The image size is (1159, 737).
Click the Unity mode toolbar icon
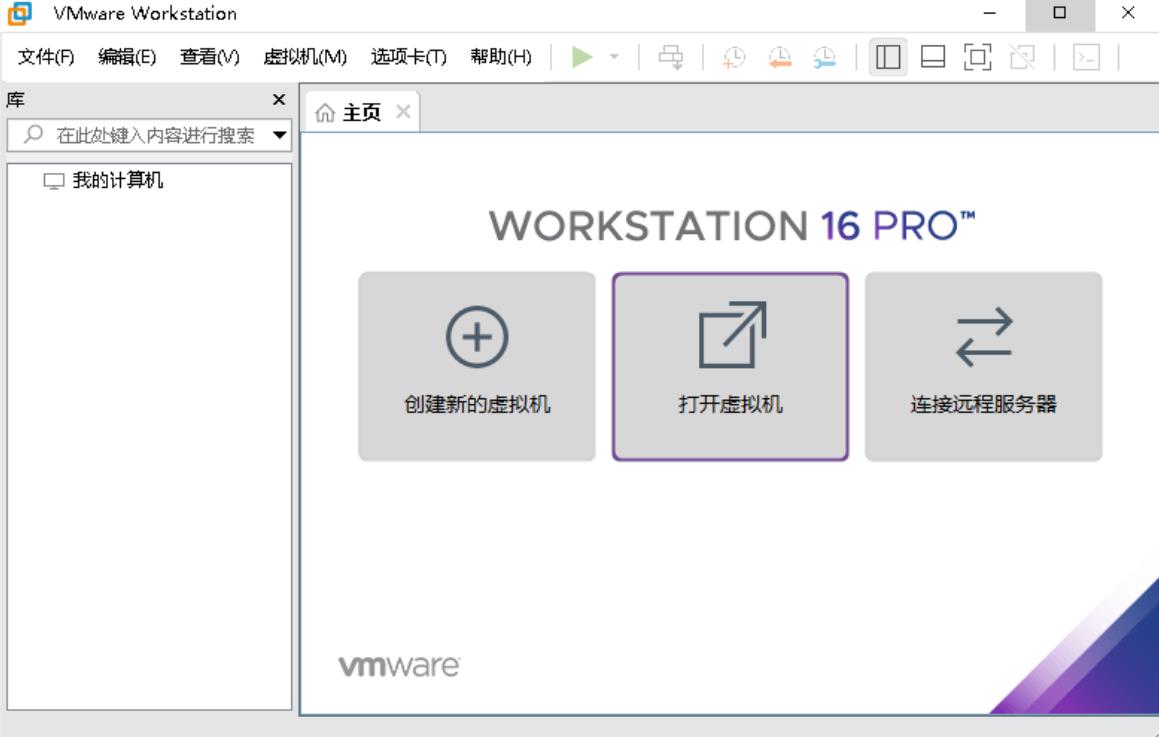pyautogui.click(x=1023, y=57)
